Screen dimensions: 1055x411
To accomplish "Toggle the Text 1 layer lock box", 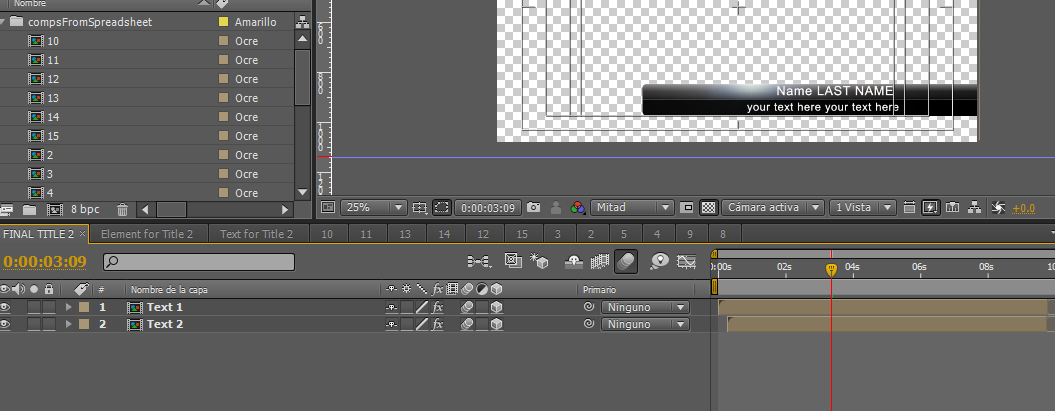I will (49, 307).
